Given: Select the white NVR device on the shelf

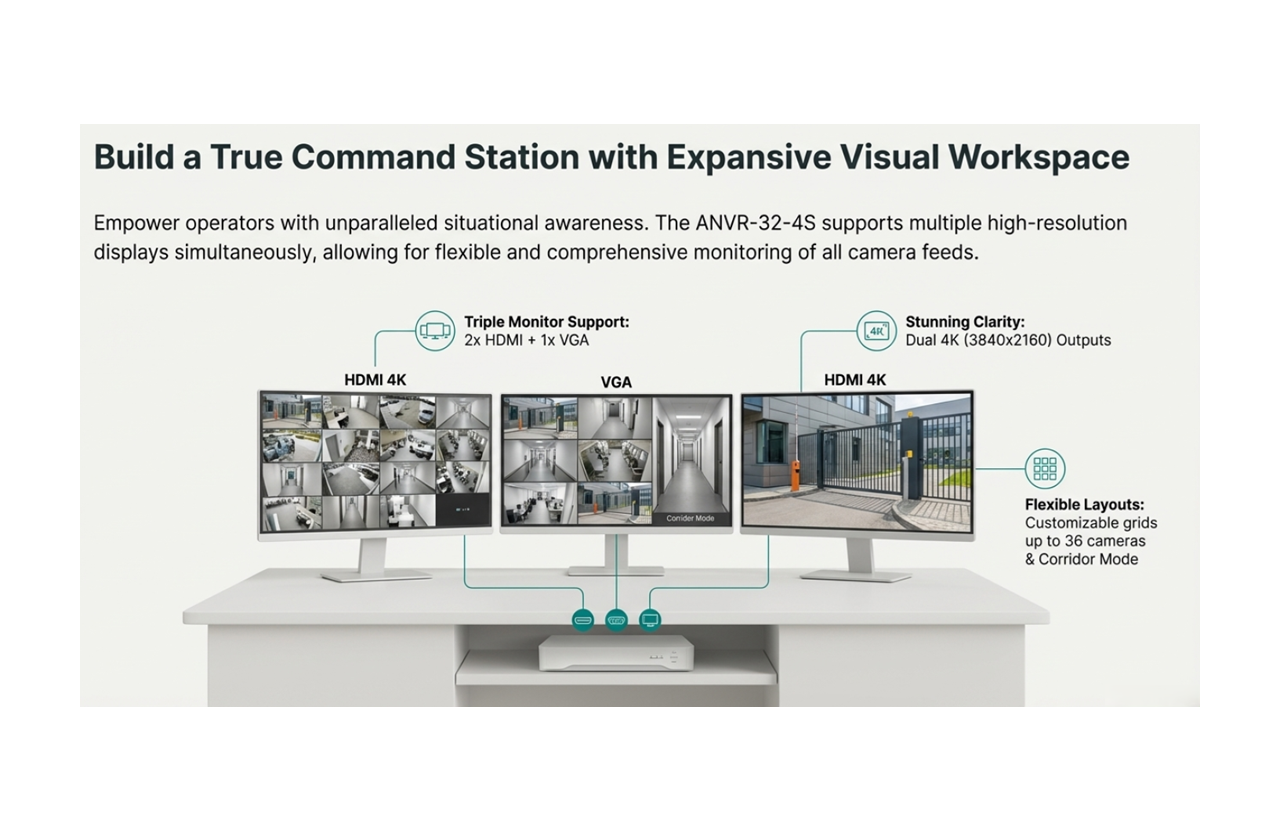Looking at the screenshot, I should coord(616,653).
